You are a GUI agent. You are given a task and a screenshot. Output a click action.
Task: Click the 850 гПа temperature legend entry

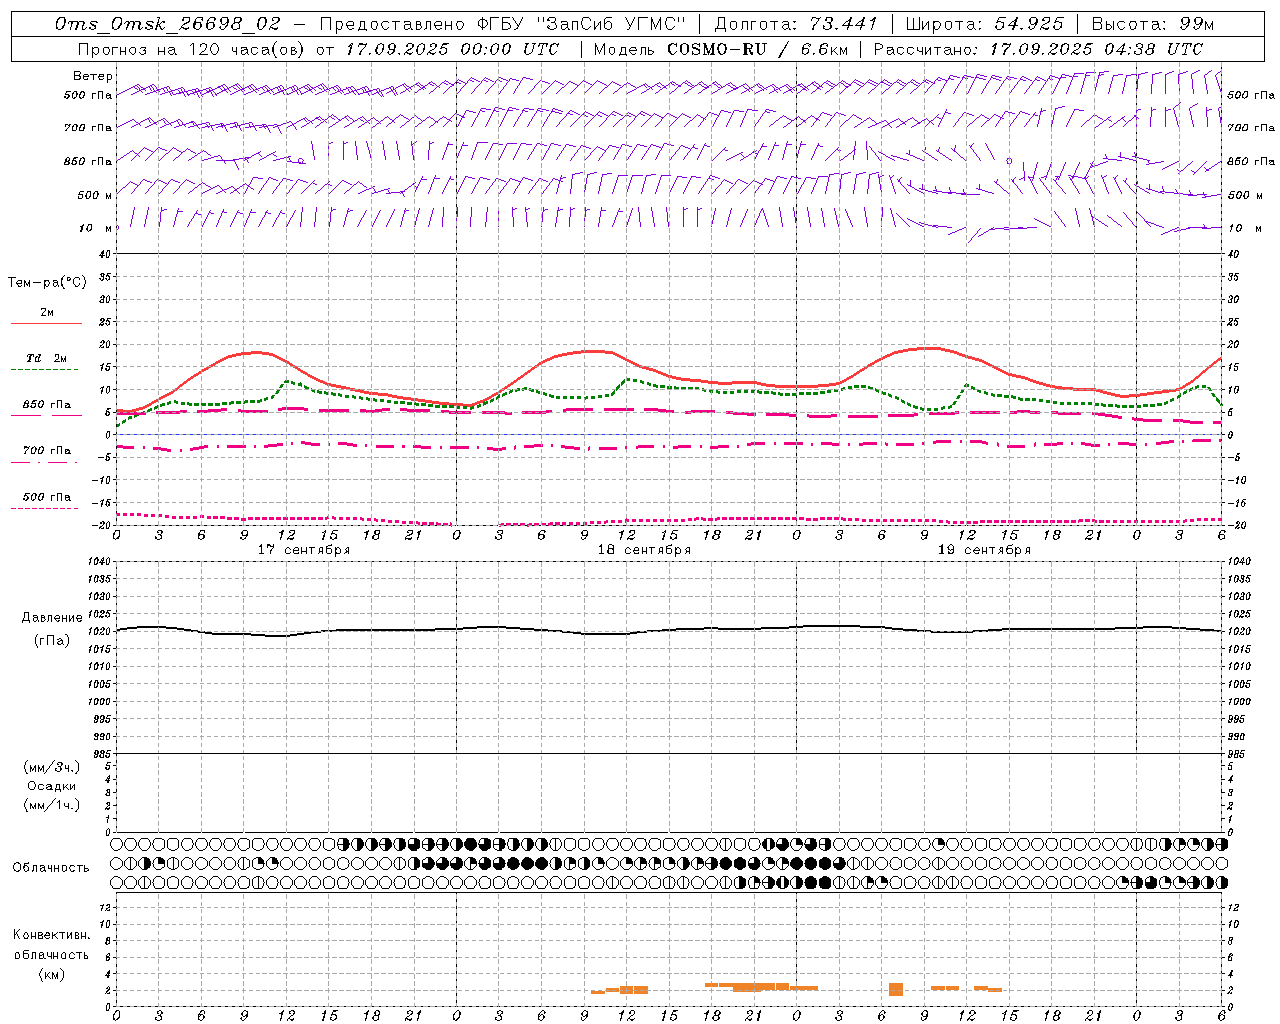click(46, 405)
